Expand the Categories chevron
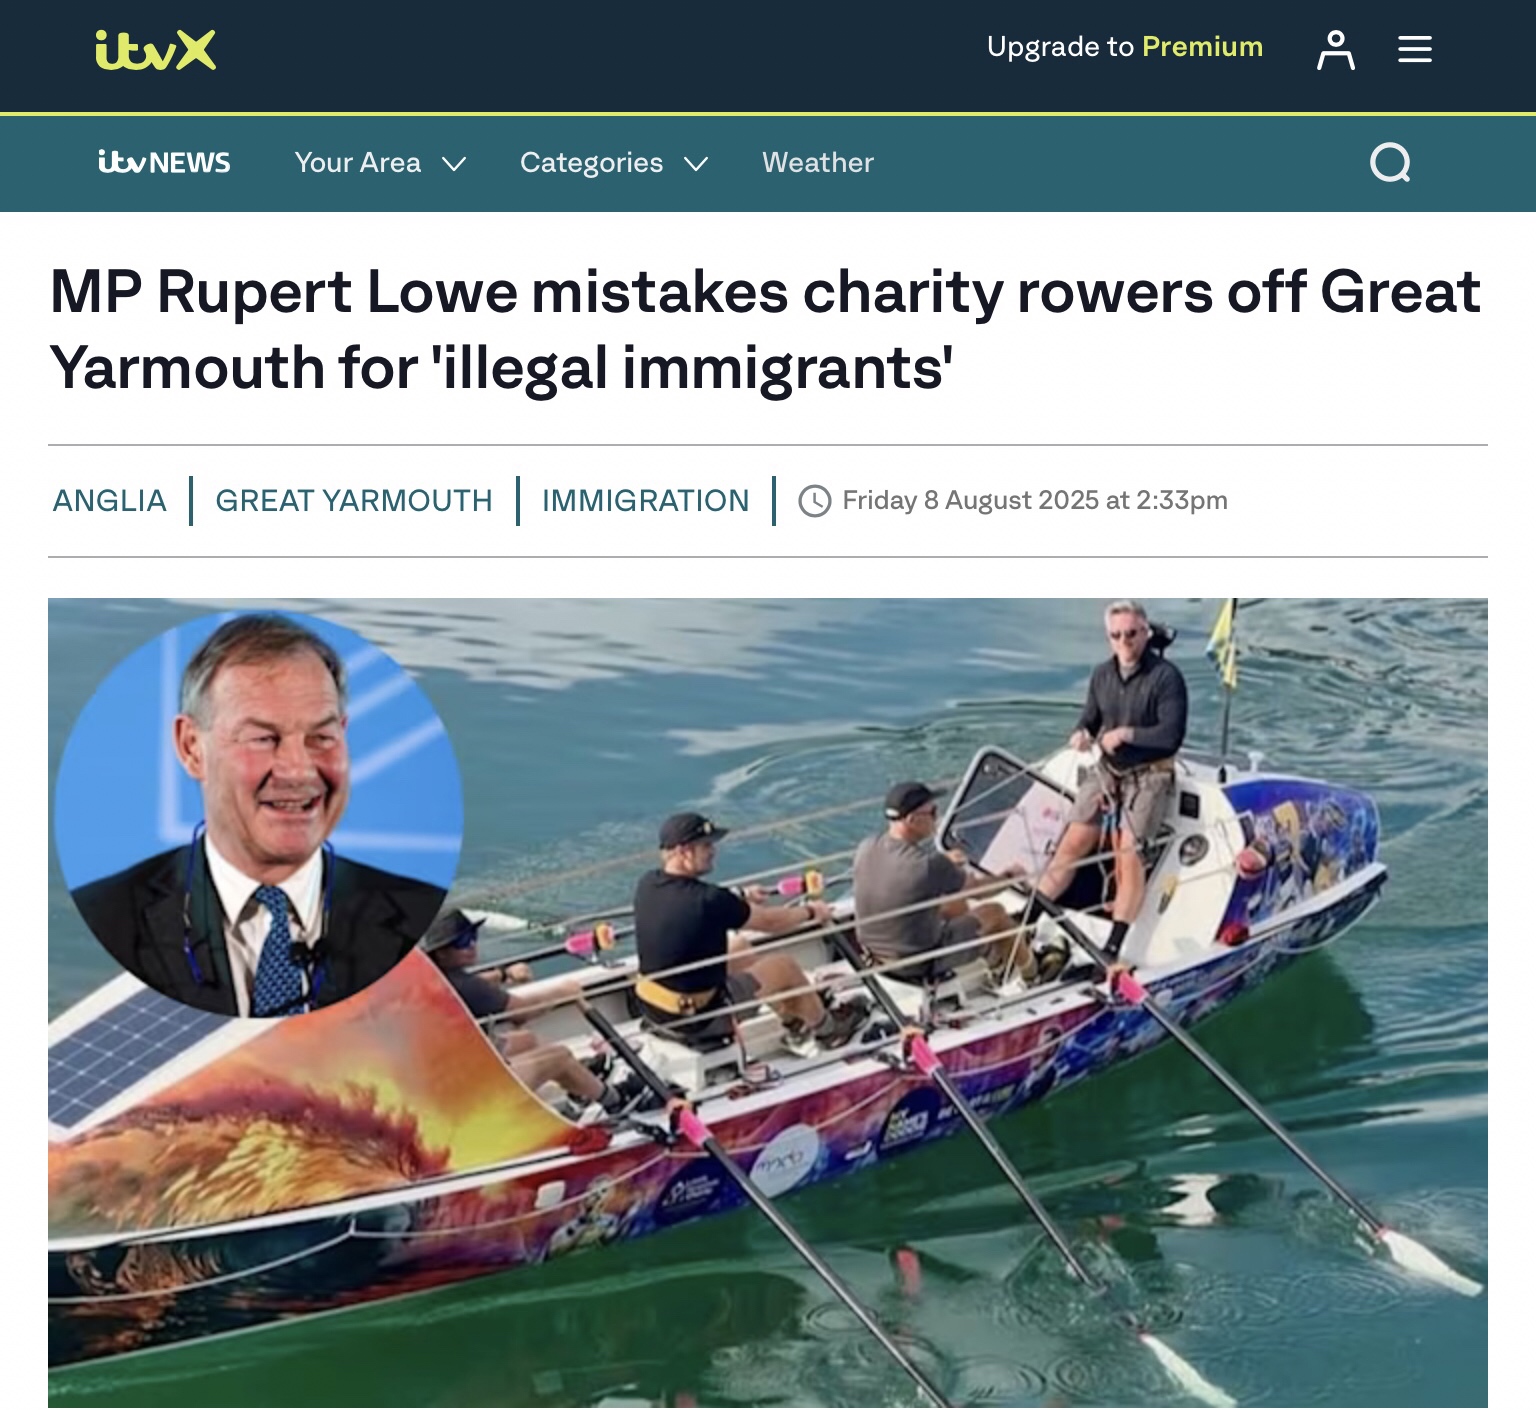The width and height of the screenshot is (1536, 1410). [x=696, y=164]
